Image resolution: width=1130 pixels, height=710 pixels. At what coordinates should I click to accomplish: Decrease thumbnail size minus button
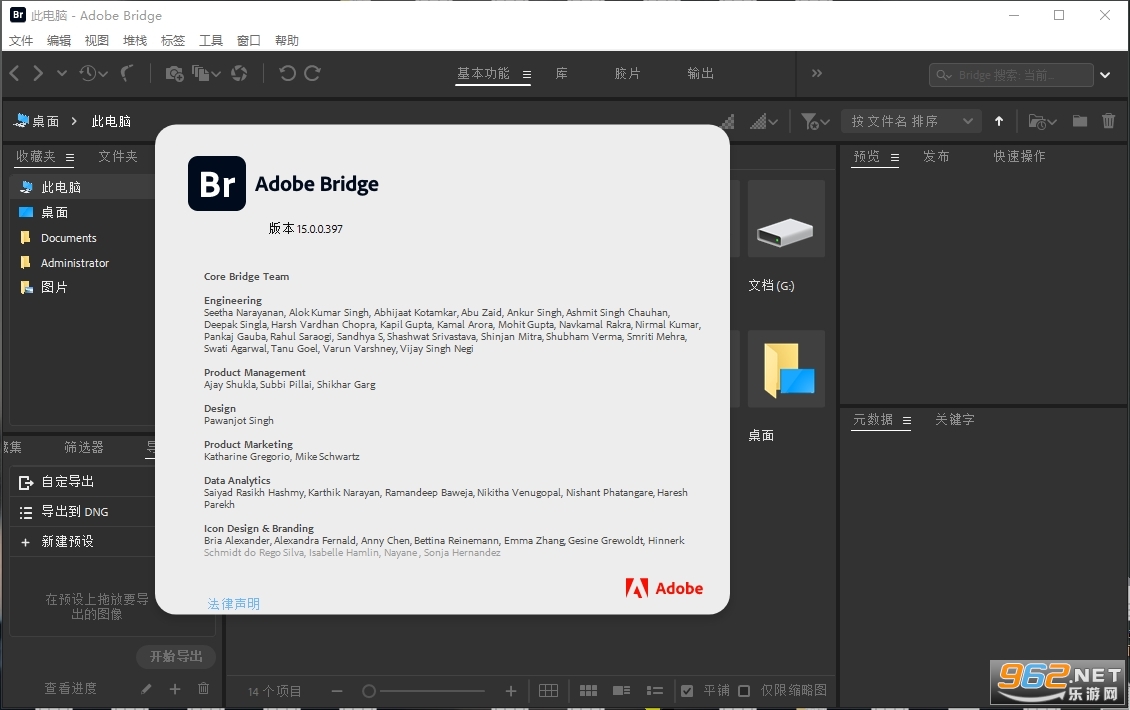(x=337, y=691)
